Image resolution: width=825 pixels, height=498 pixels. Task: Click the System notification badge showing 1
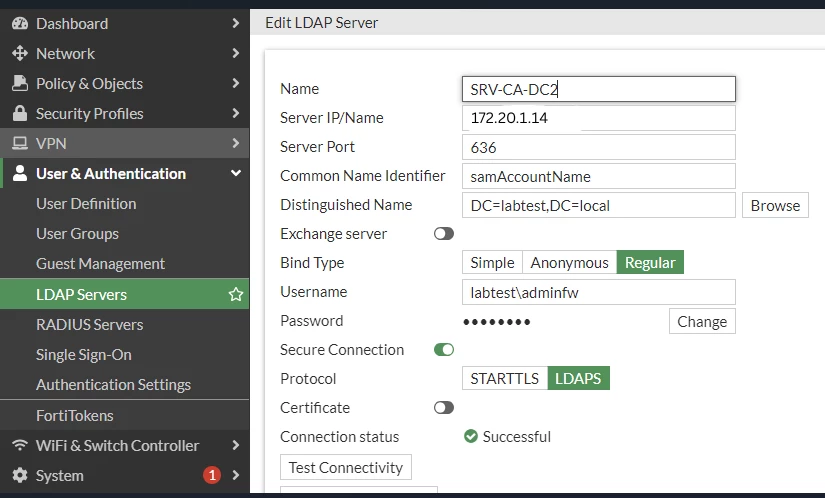coord(212,475)
